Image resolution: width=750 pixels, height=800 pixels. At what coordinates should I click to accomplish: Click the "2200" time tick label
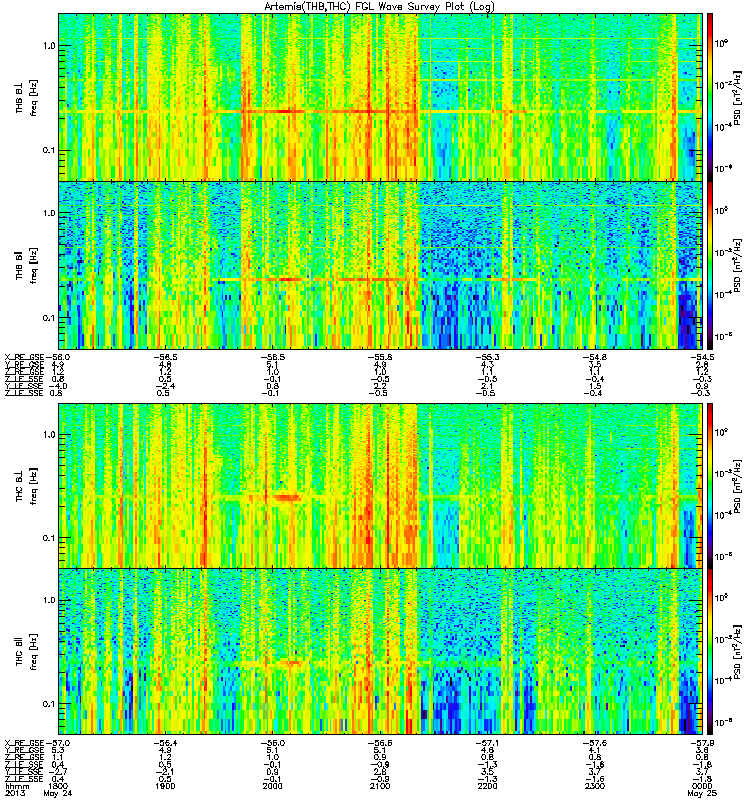pyautogui.click(x=487, y=786)
